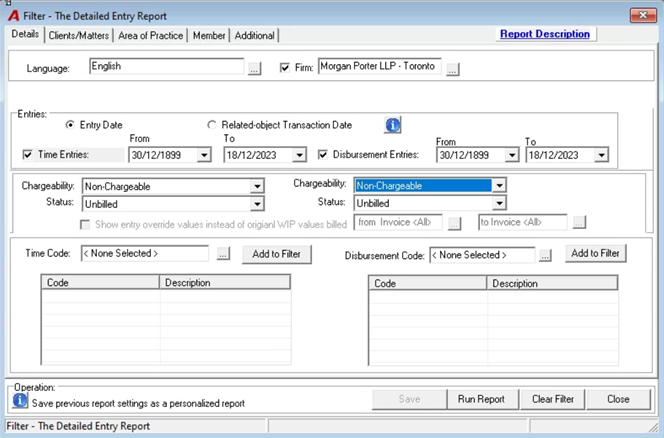
Task: Switch to the Details tab
Action: tap(25, 34)
